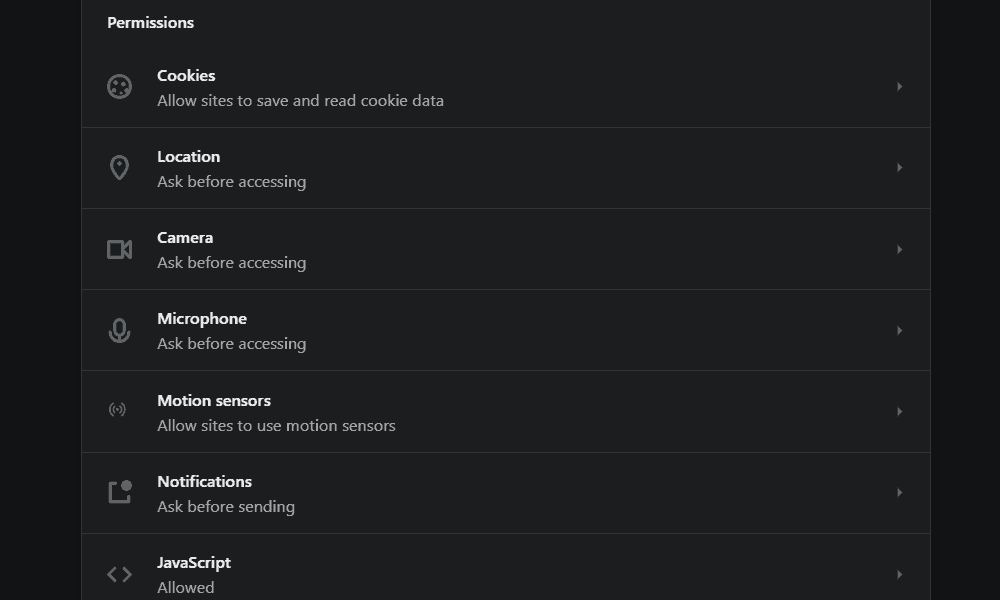The width and height of the screenshot is (1000, 600).
Task: Expand the Notifications row arrow
Action: [x=900, y=492]
